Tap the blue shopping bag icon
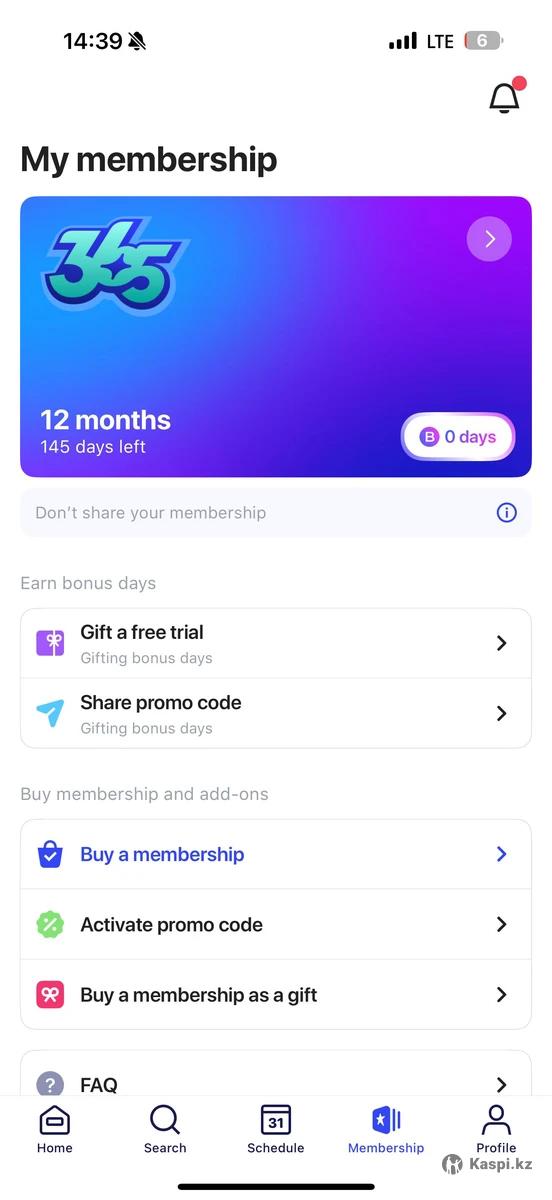This screenshot has height=1200, width=552. pyautogui.click(x=50, y=854)
